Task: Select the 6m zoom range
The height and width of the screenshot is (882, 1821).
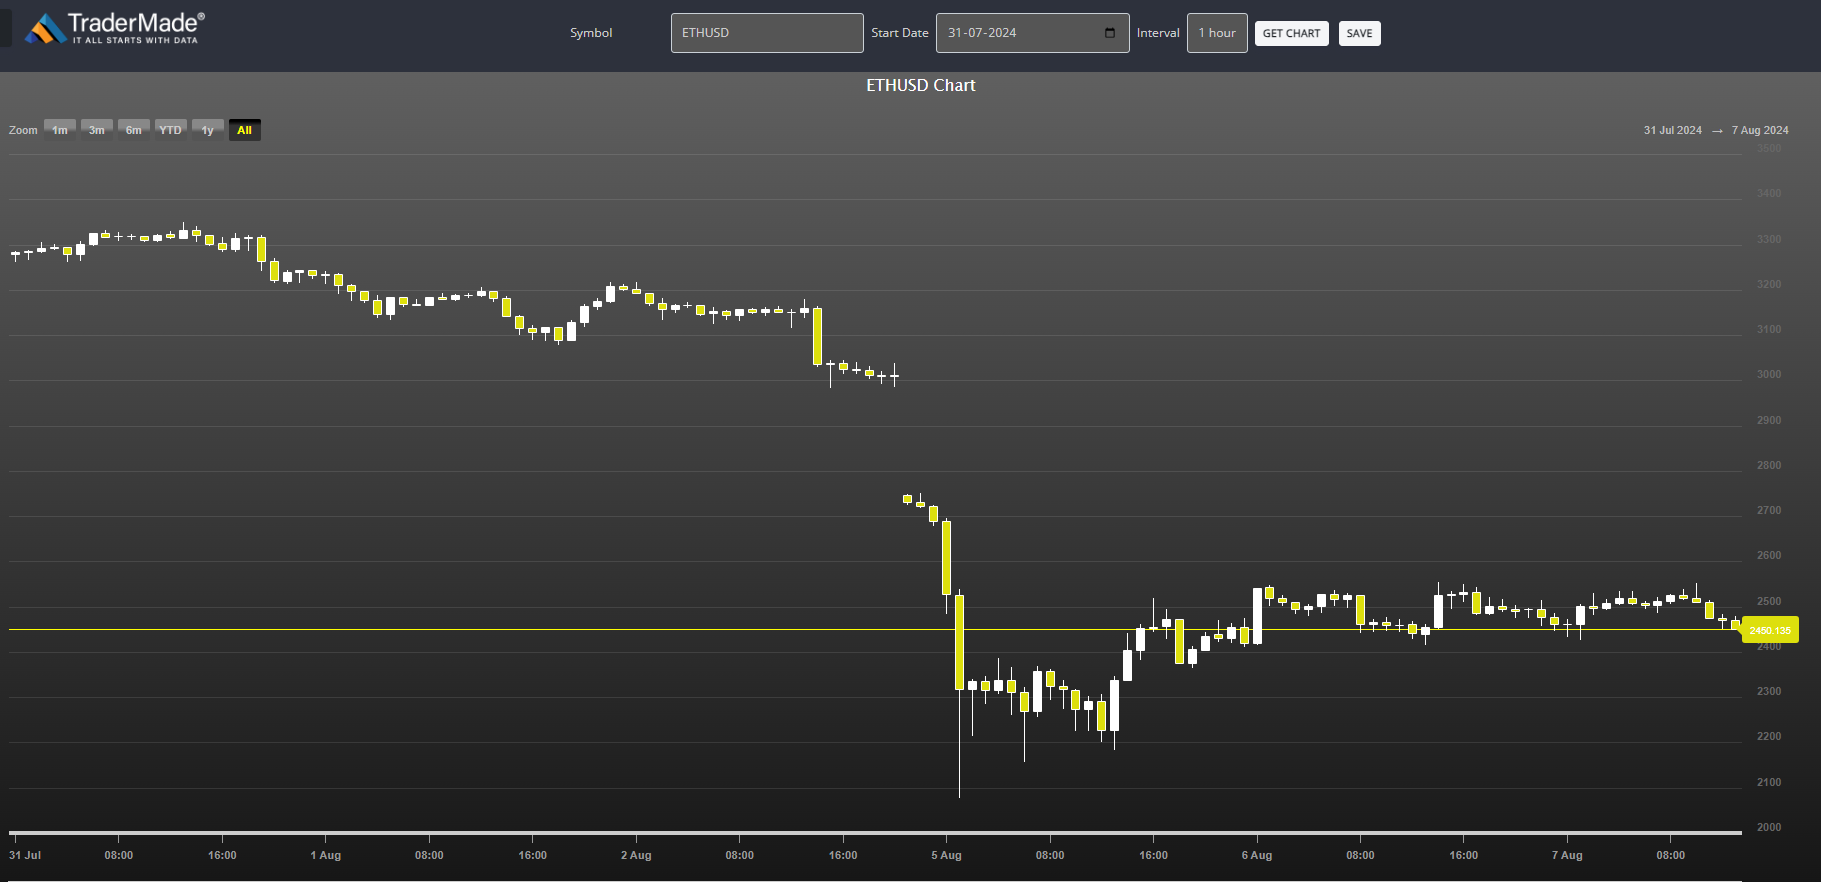Action: pos(134,130)
